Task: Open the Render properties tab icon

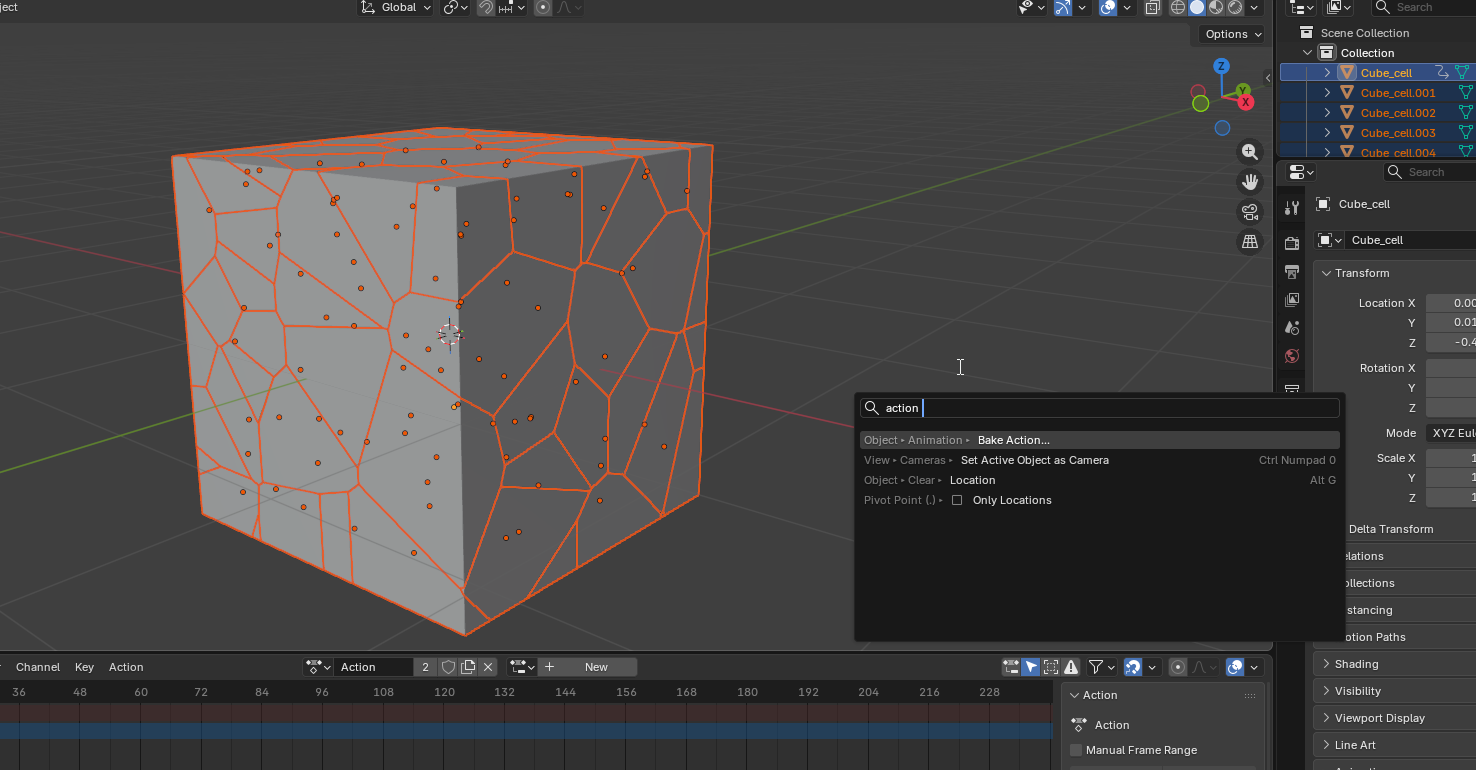Action: click(1292, 243)
